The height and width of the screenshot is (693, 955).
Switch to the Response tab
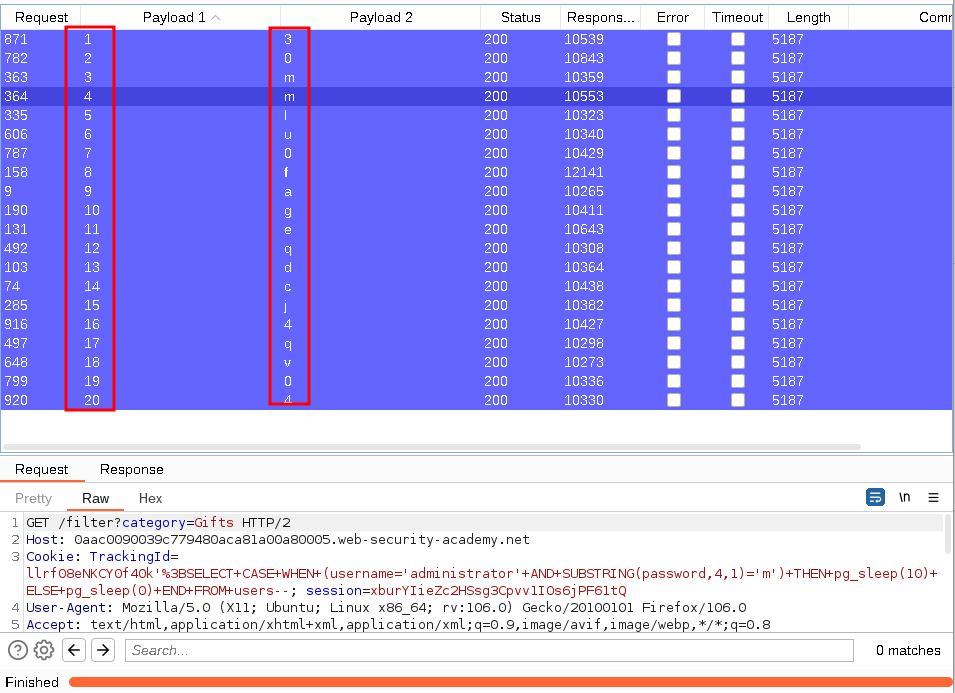point(132,470)
